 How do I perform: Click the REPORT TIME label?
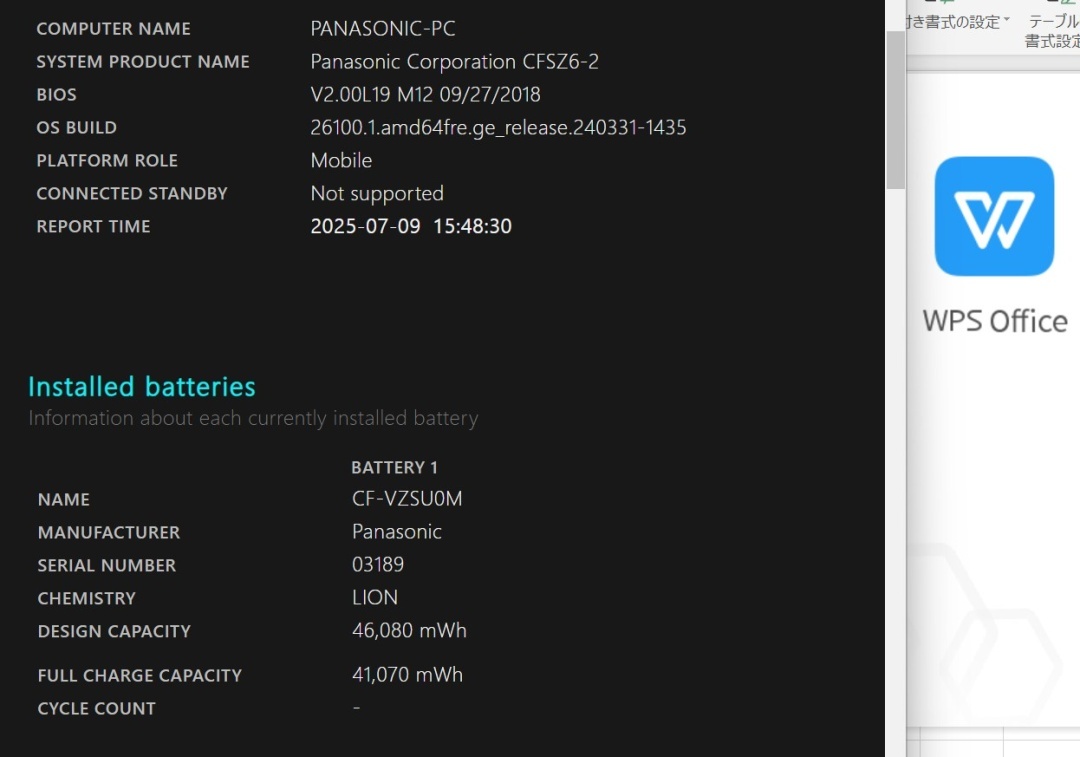point(94,227)
